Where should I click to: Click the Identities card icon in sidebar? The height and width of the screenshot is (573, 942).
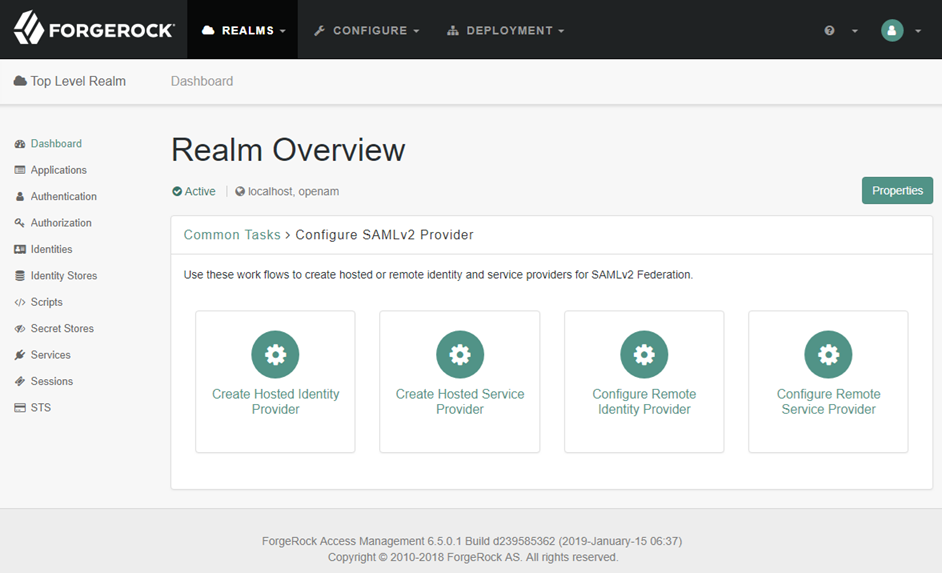pos(20,249)
